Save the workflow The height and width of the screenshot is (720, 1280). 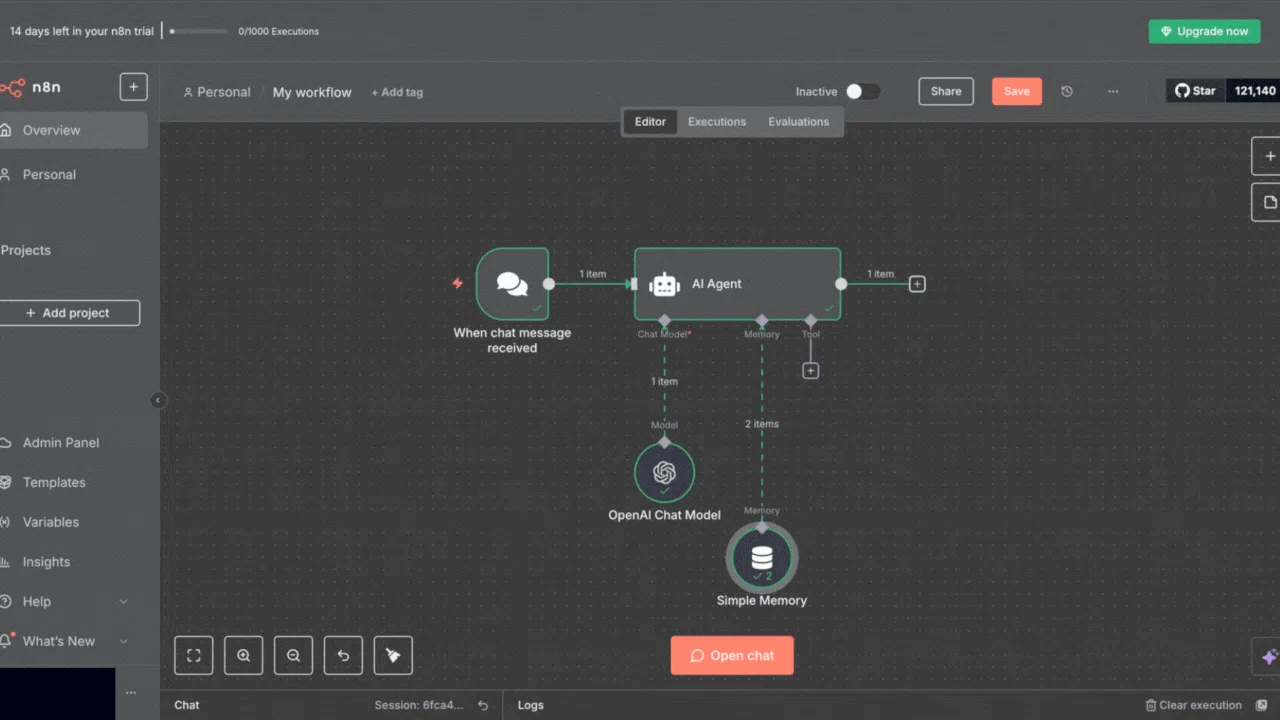(1017, 91)
